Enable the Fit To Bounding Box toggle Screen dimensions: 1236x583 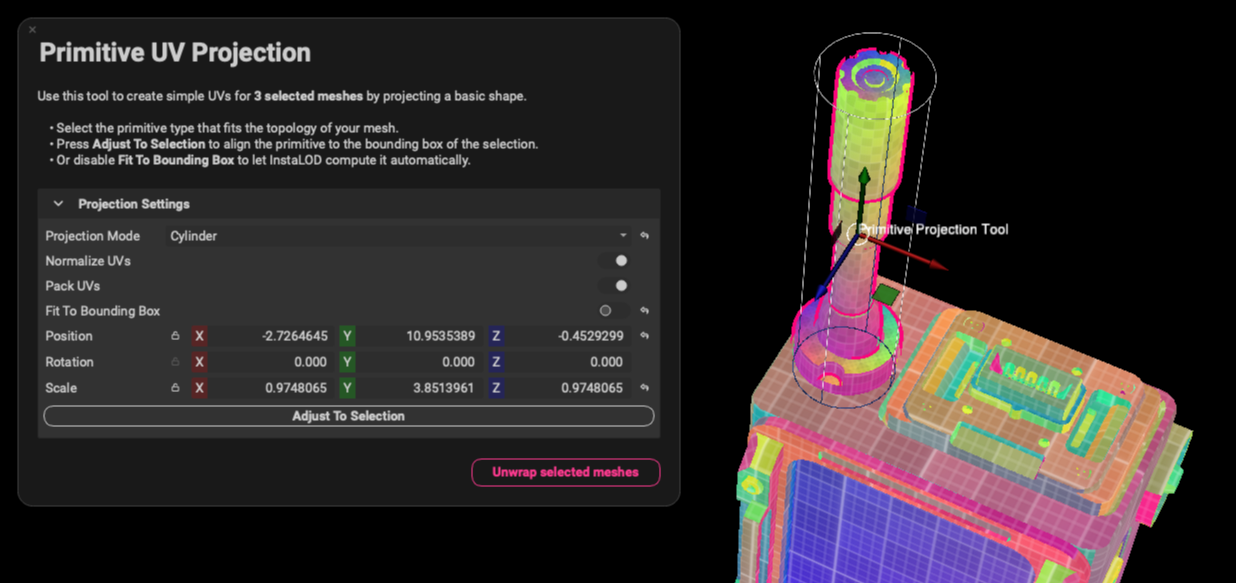607,310
